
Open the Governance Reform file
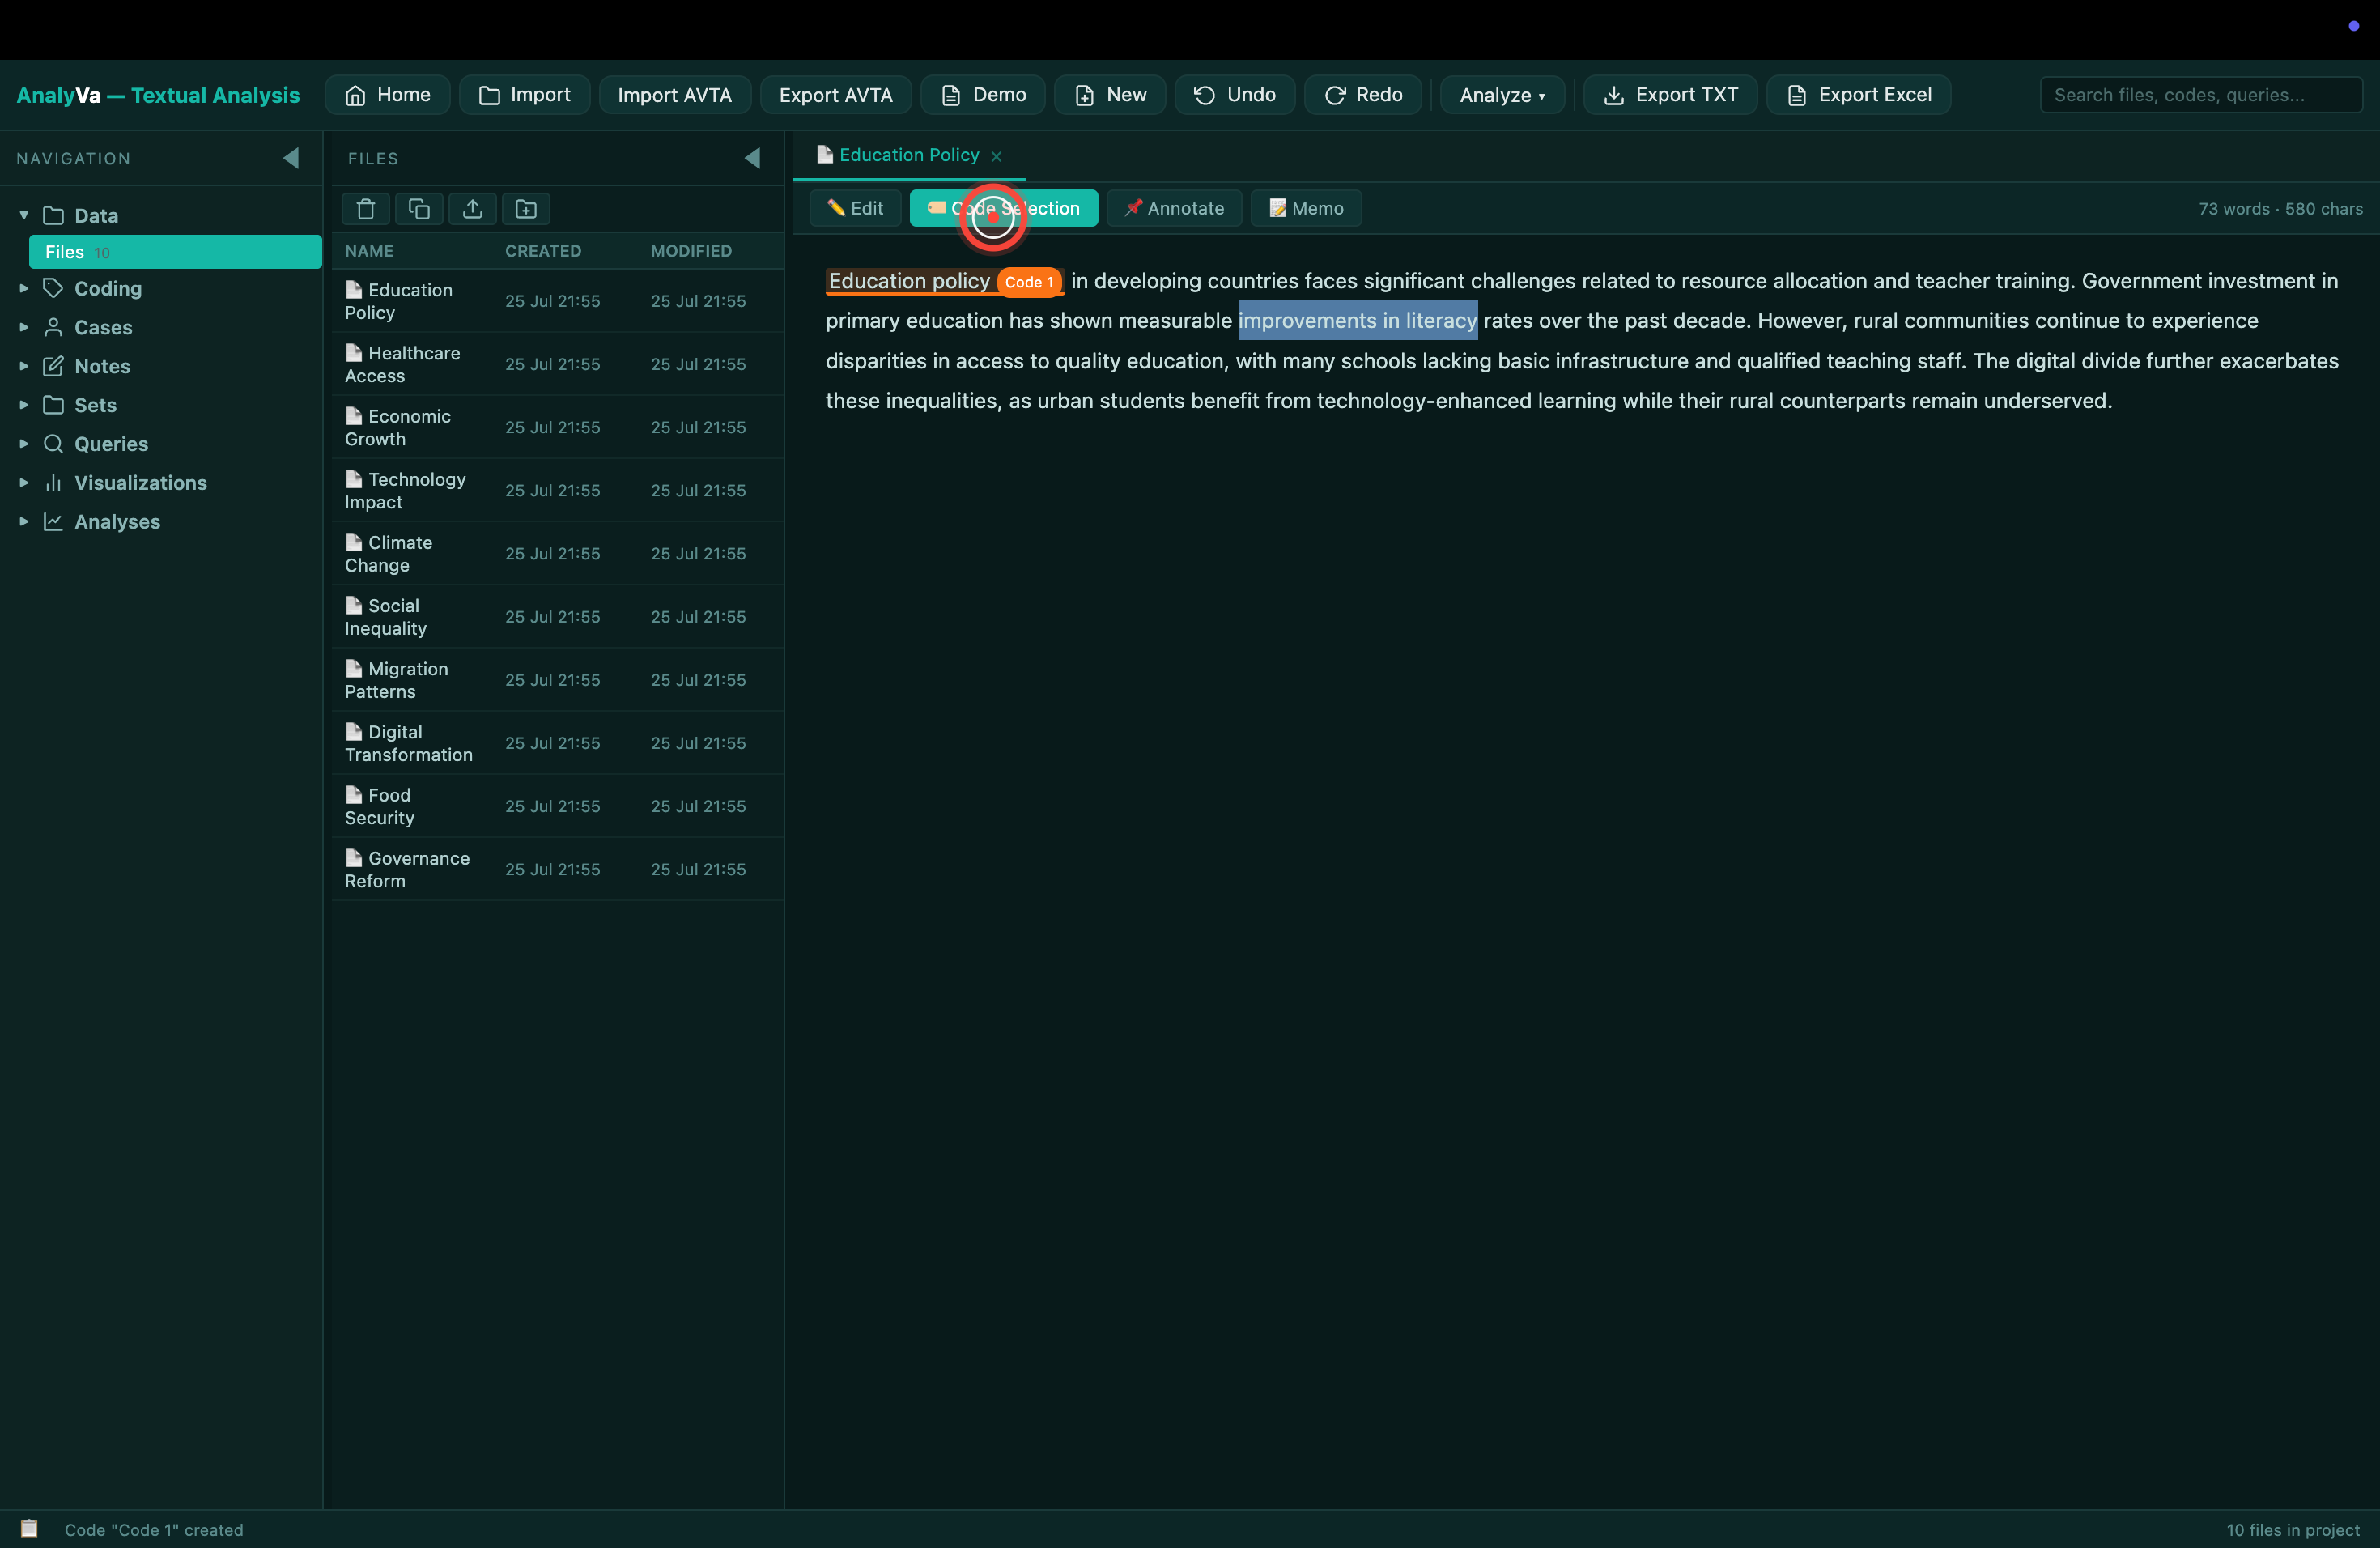(x=558, y=869)
